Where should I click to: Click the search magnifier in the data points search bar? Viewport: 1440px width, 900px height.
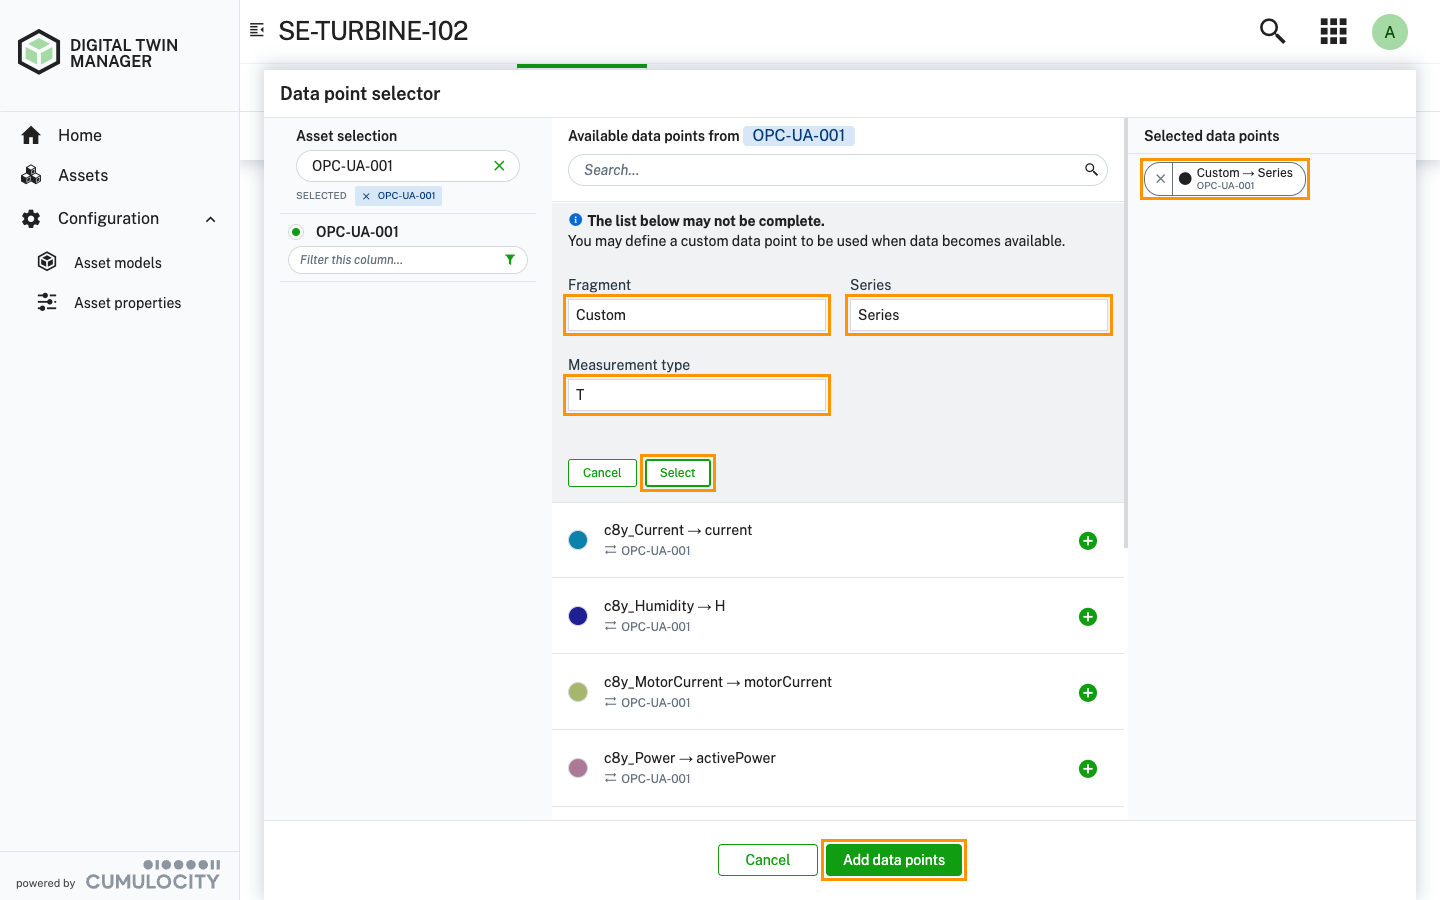(1090, 169)
